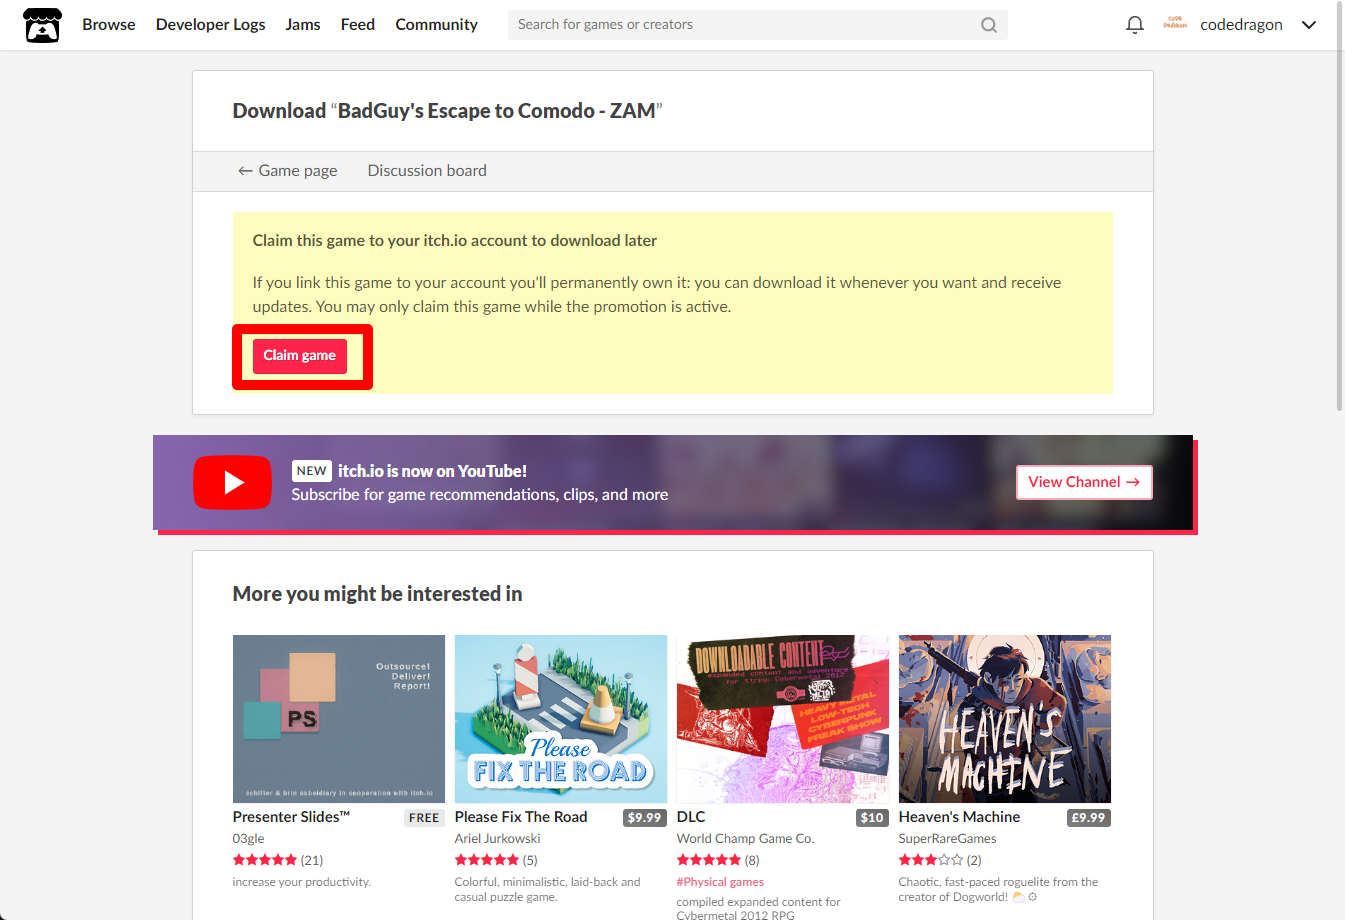Click Please Fix The Road star rating
The width and height of the screenshot is (1345, 920).
(487, 860)
